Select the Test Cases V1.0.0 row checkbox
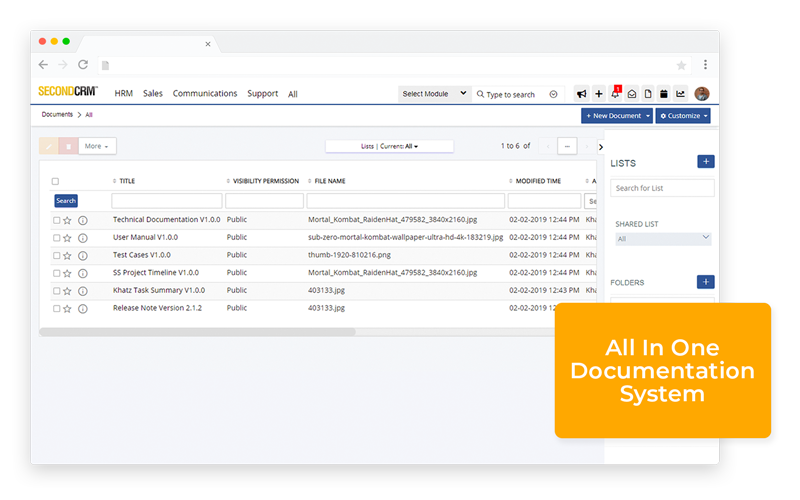 pyautogui.click(x=56, y=256)
